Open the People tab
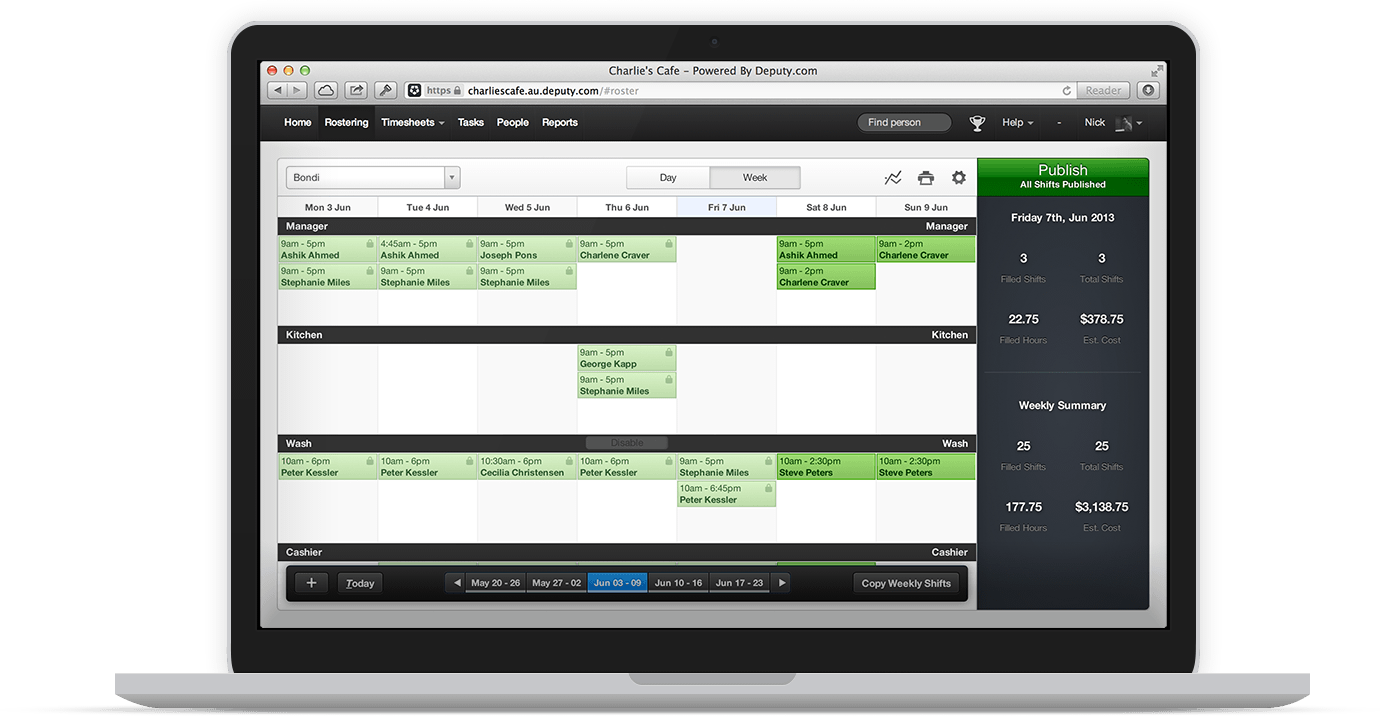Image resolution: width=1380 pixels, height=716 pixels. [513, 123]
